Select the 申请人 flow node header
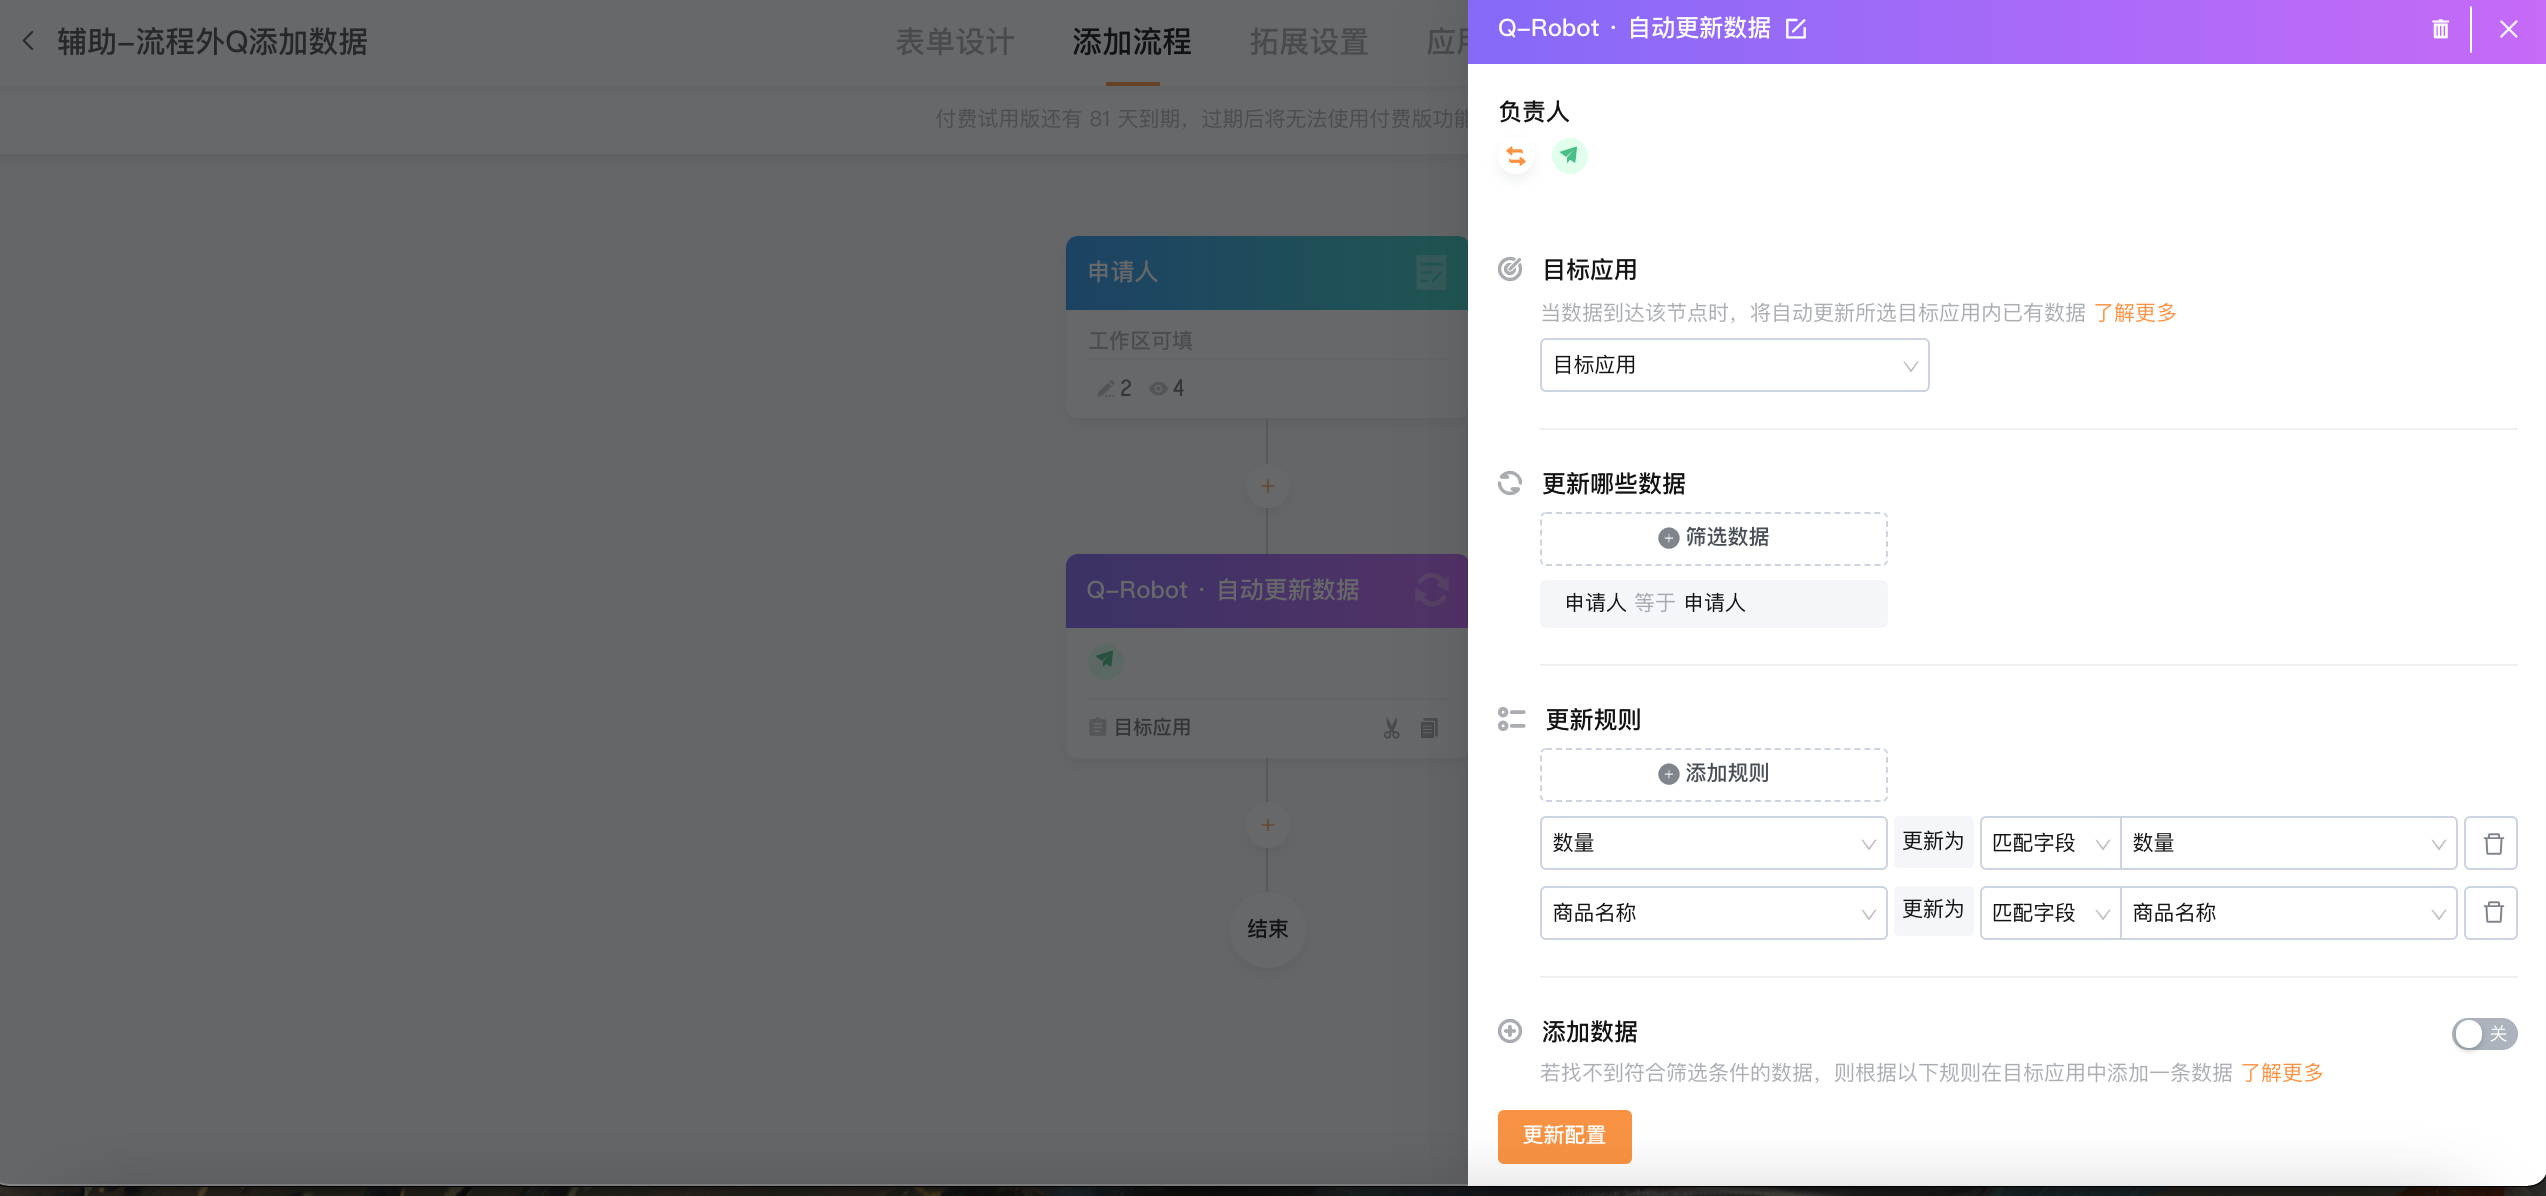Image resolution: width=2546 pixels, height=1196 pixels. pos(1266,272)
